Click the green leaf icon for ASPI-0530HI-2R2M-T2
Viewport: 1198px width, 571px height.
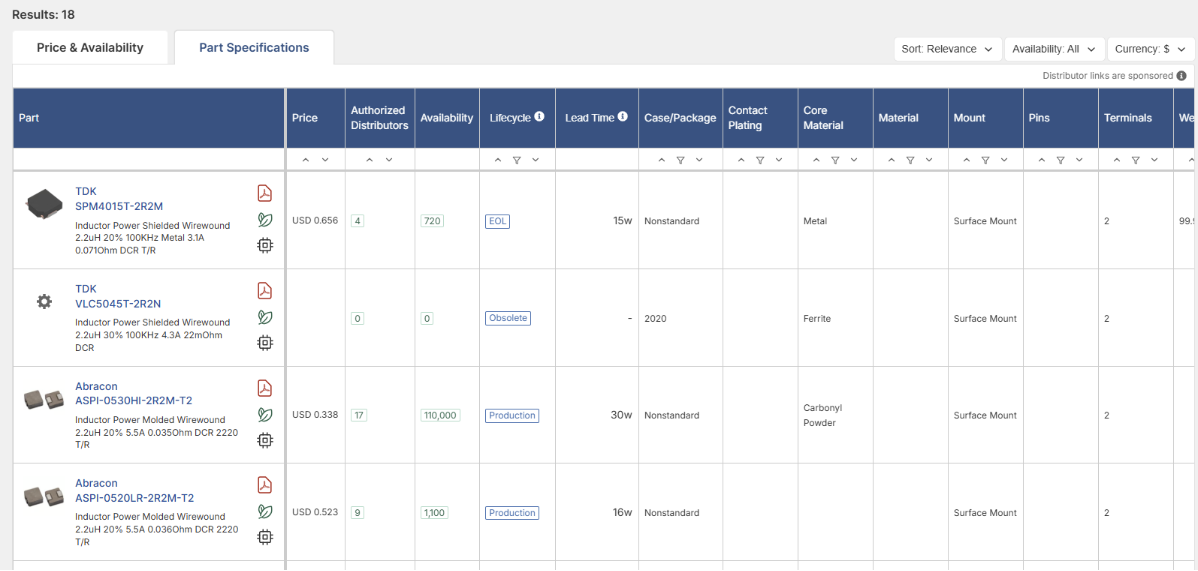coord(265,414)
